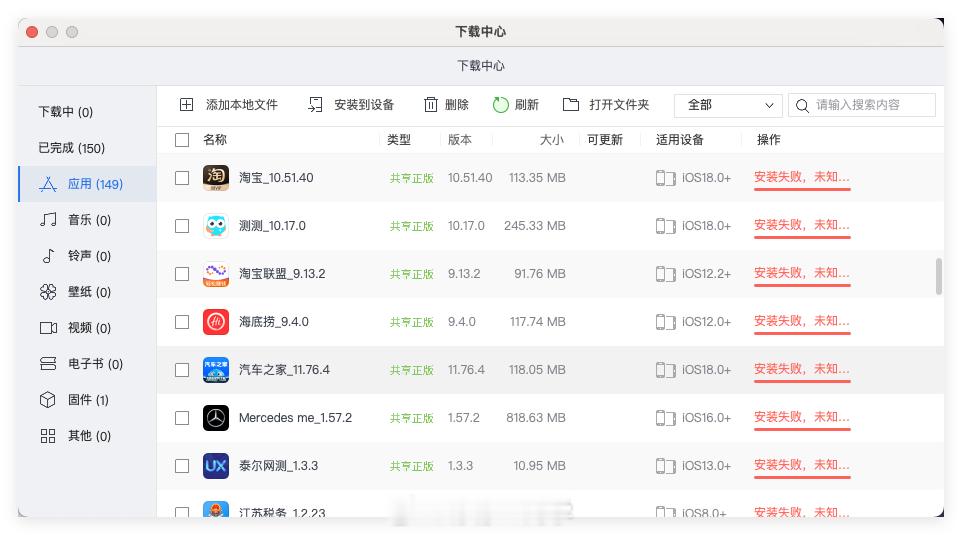Click version 11.76.4 cell
This screenshot has width=962, height=535.
click(x=466, y=370)
